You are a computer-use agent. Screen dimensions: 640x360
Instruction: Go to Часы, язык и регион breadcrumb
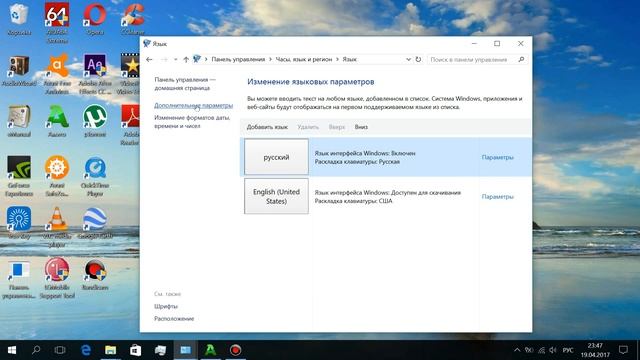pos(304,59)
